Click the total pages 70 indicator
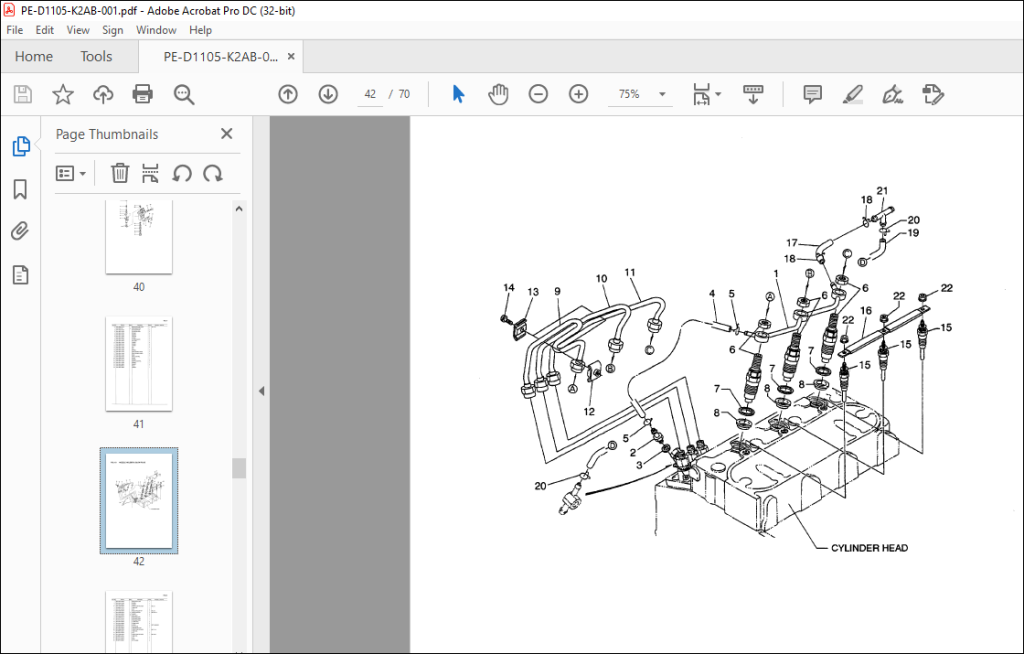Viewport: 1024px width, 654px height. tap(404, 94)
